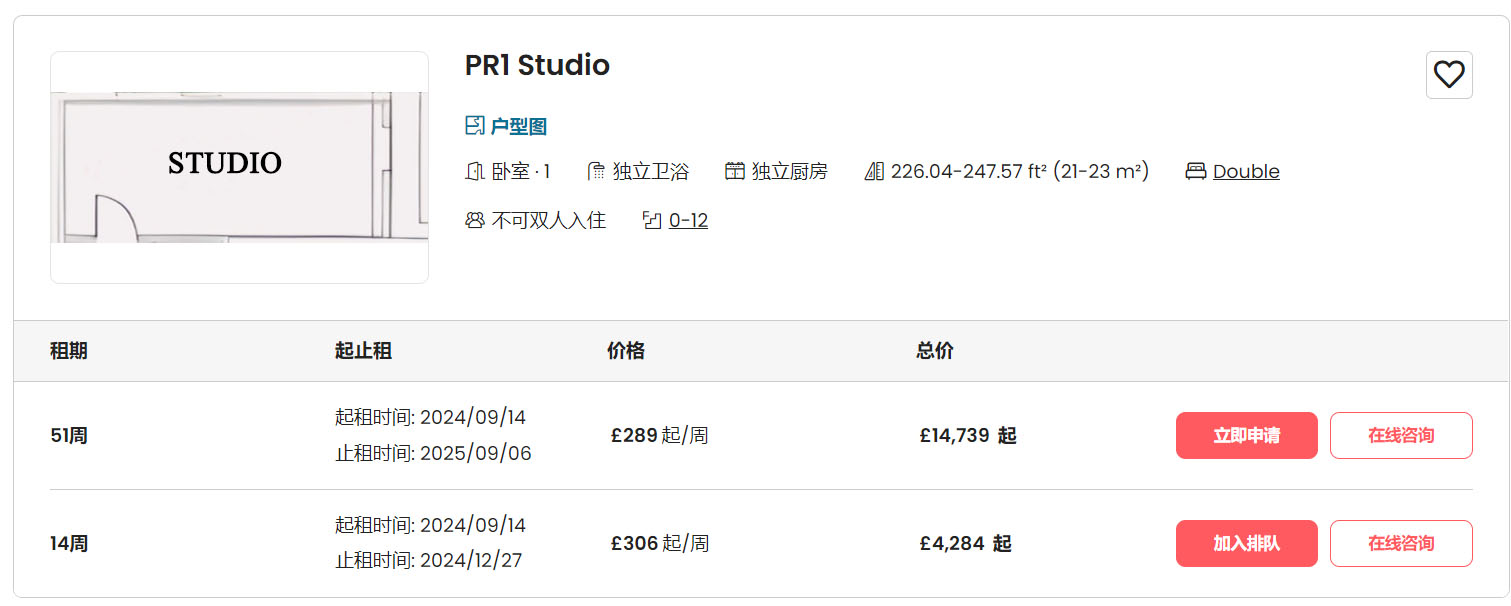This screenshot has width=1511, height=606.
Task: Click the 租期 column header
Action: click(69, 351)
